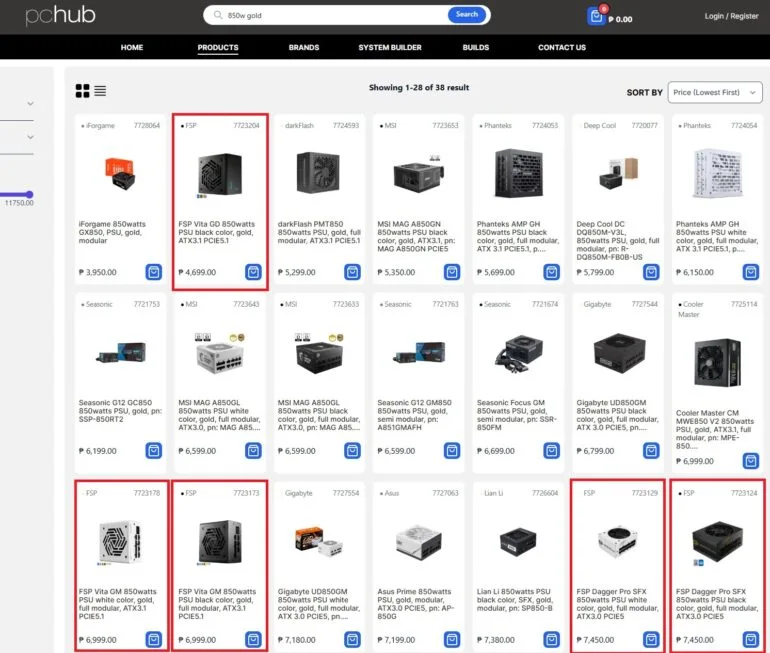Open the Products menu

(218, 48)
